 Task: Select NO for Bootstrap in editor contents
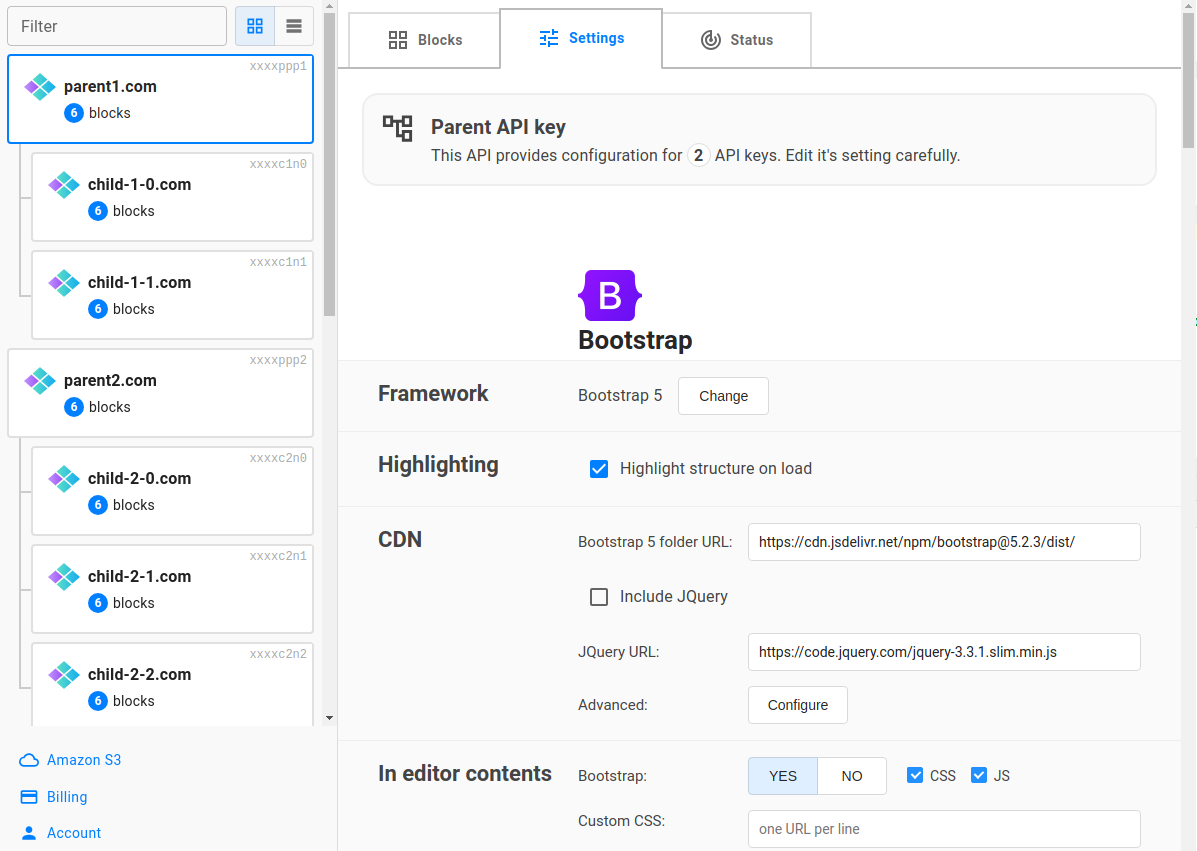pyautogui.click(x=851, y=775)
